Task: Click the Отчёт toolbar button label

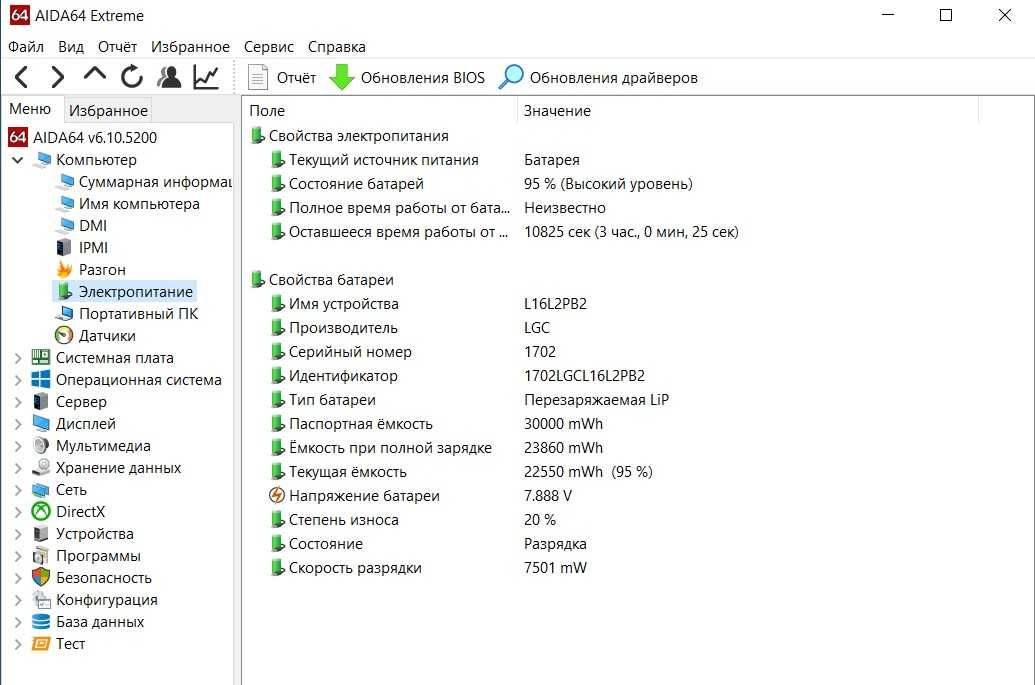Action: [296, 78]
